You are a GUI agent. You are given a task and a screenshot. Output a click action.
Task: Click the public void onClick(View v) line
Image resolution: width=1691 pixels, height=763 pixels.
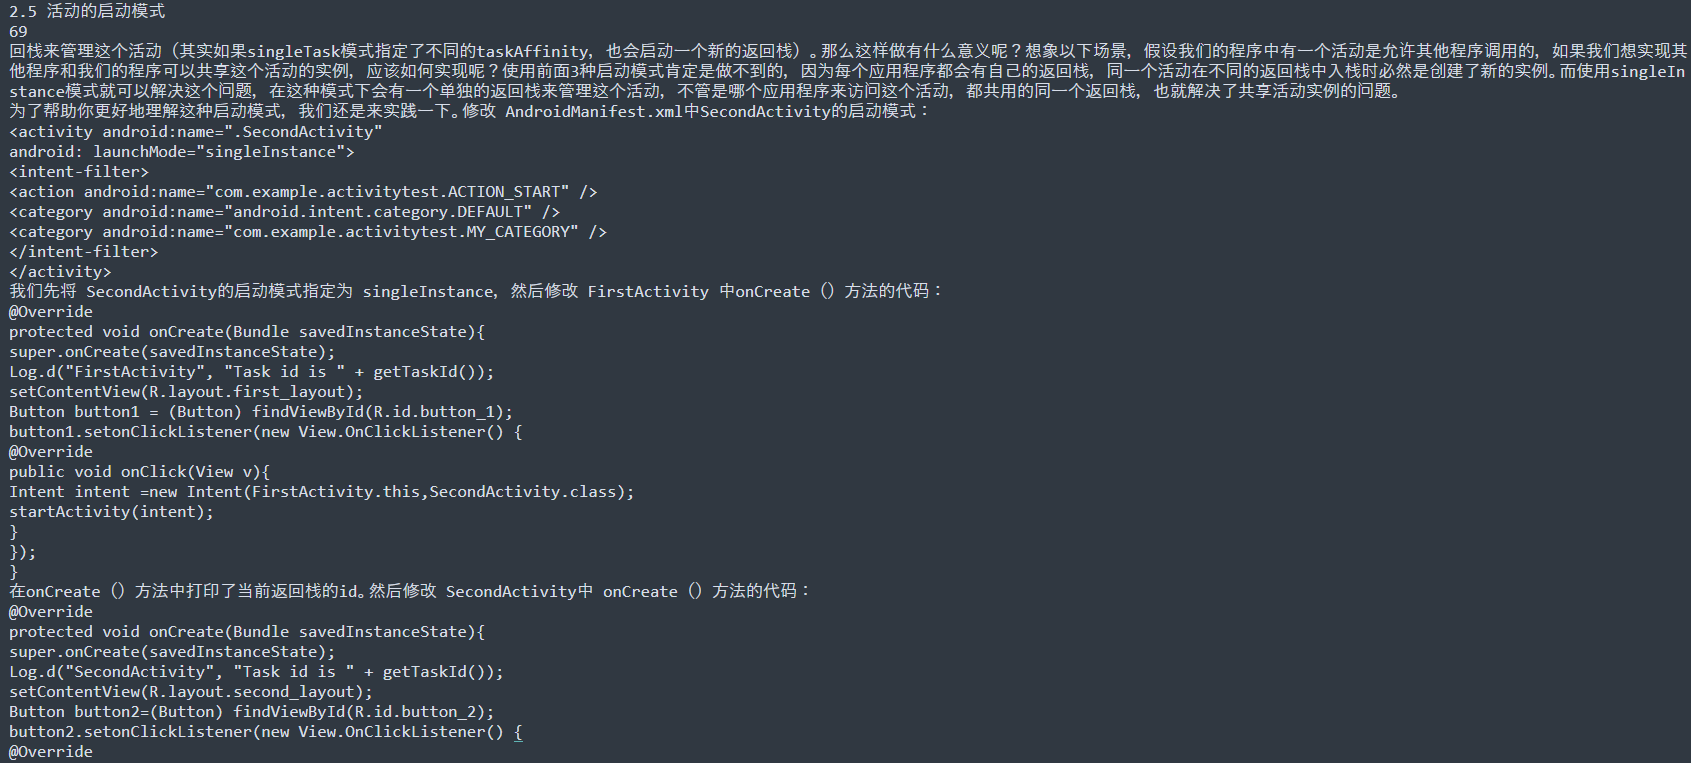(x=140, y=471)
